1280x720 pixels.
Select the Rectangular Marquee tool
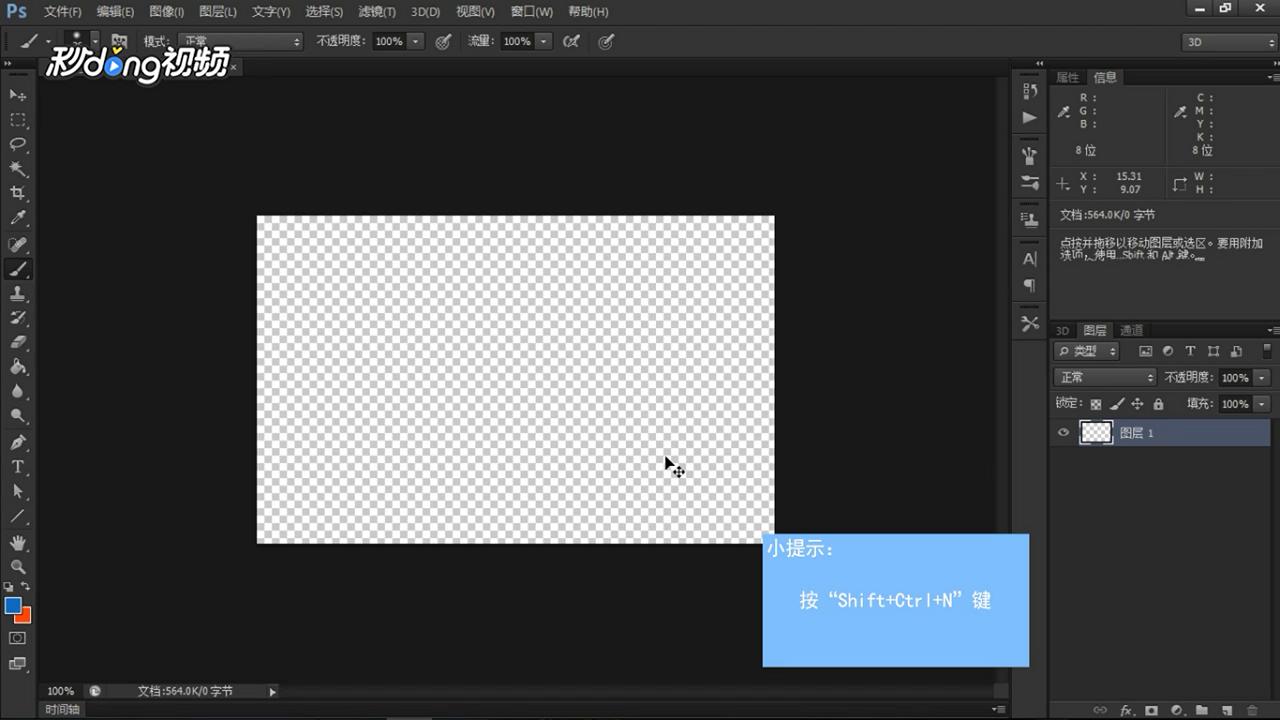pyautogui.click(x=18, y=120)
